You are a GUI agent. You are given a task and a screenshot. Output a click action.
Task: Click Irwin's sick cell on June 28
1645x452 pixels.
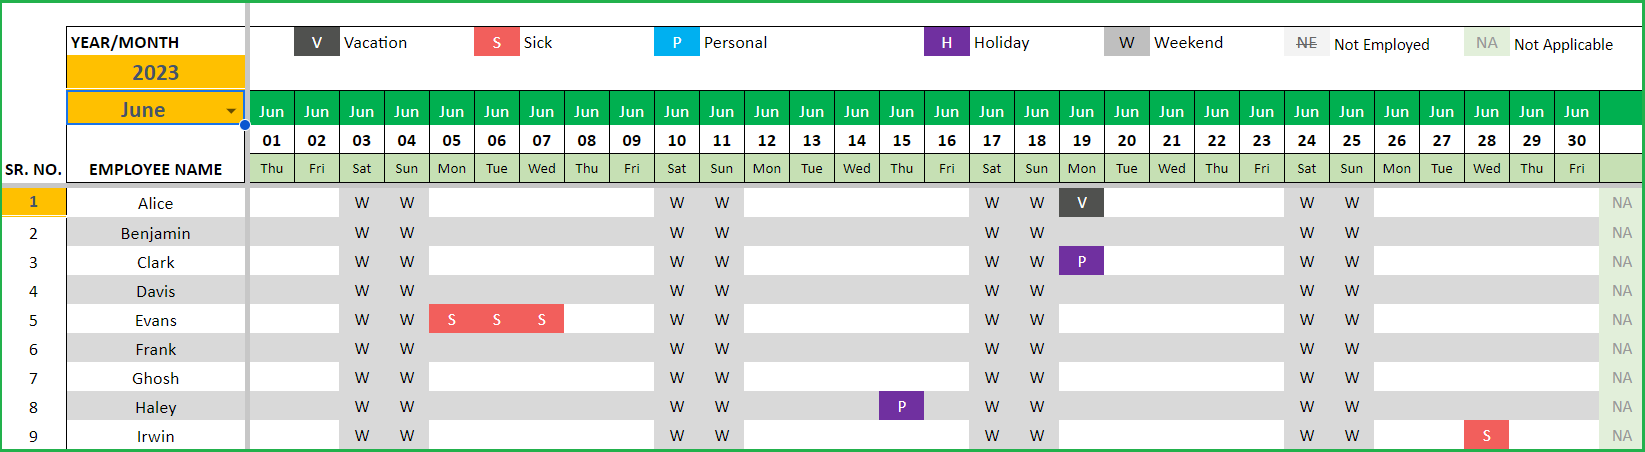click(x=1487, y=435)
